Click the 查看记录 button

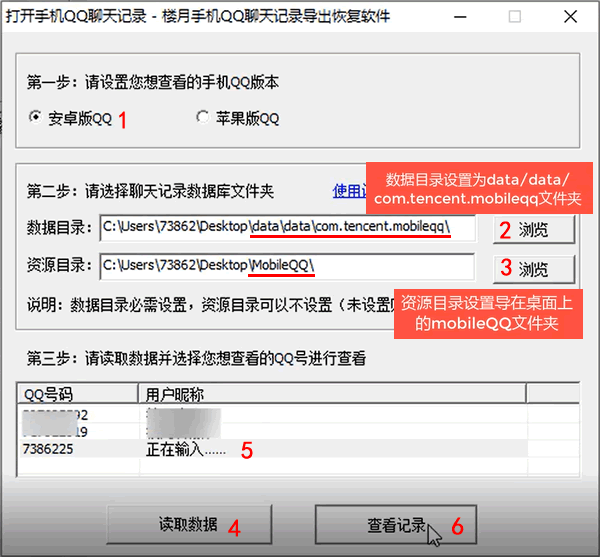396,525
